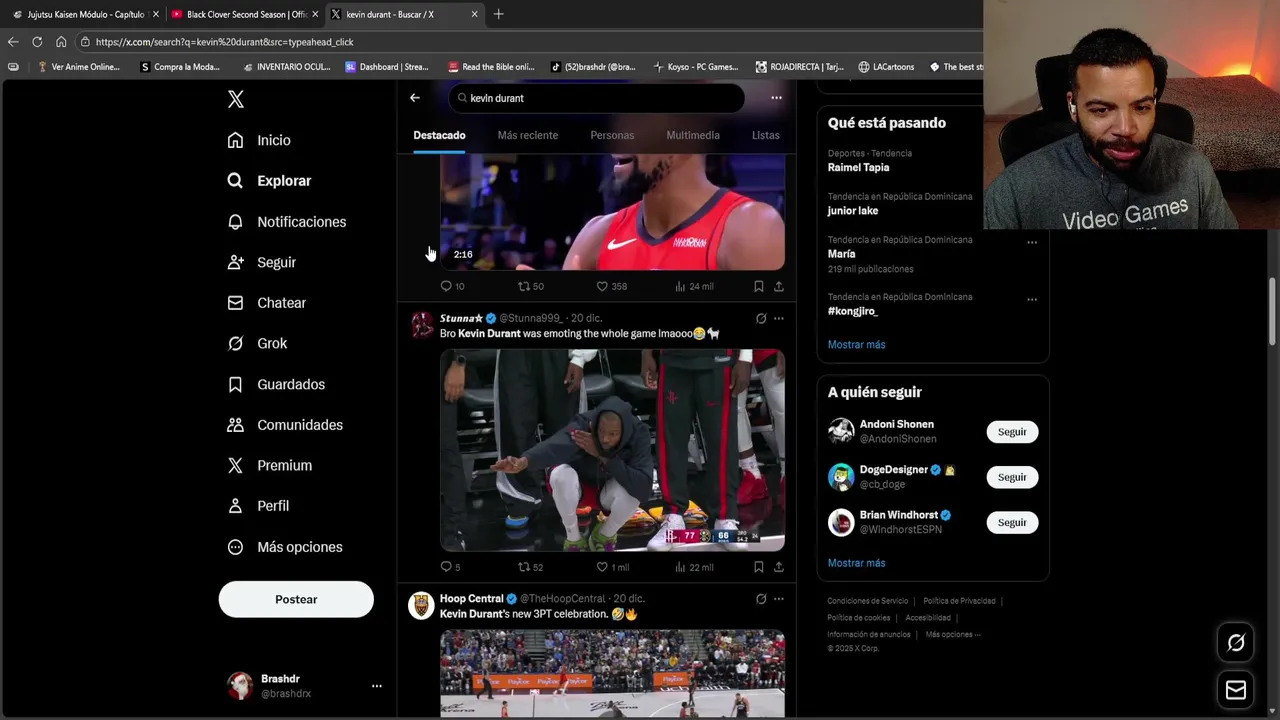Open a new browser tab
Image resolution: width=1280 pixels, height=720 pixels.
point(498,14)
